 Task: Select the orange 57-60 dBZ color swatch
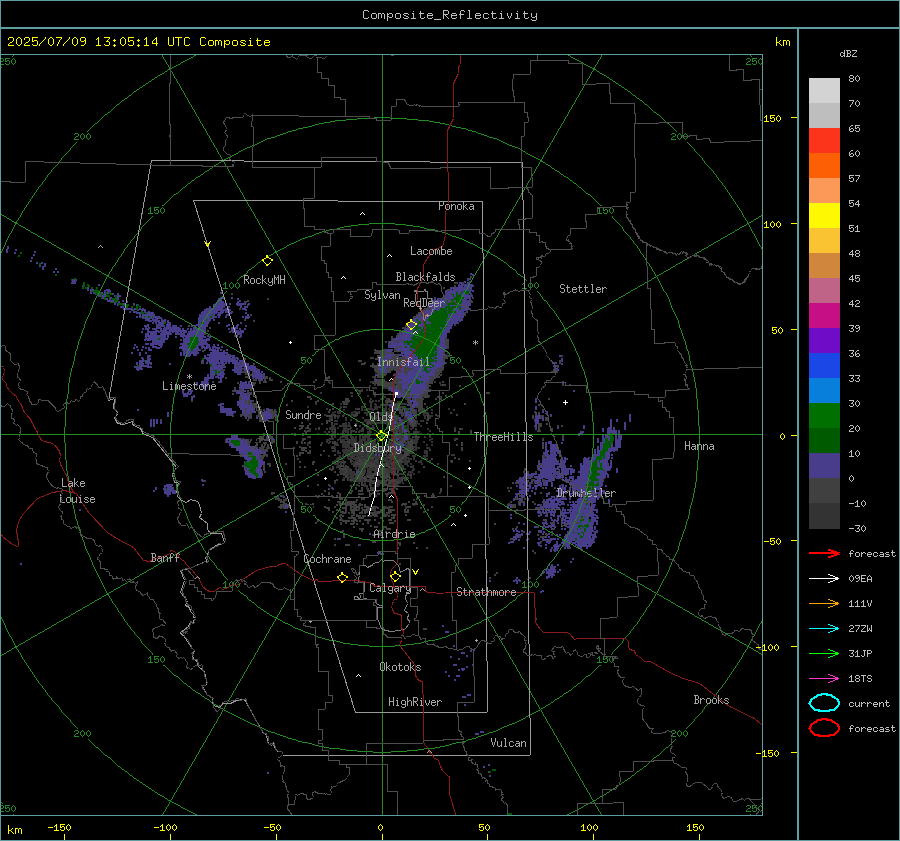point(824,166)
